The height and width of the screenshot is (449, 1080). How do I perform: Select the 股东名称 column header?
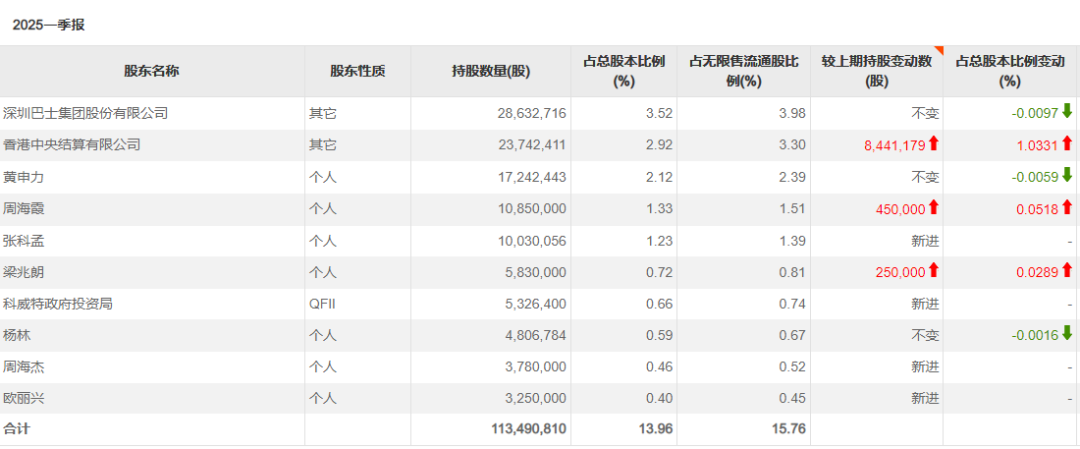coord(152,71)
